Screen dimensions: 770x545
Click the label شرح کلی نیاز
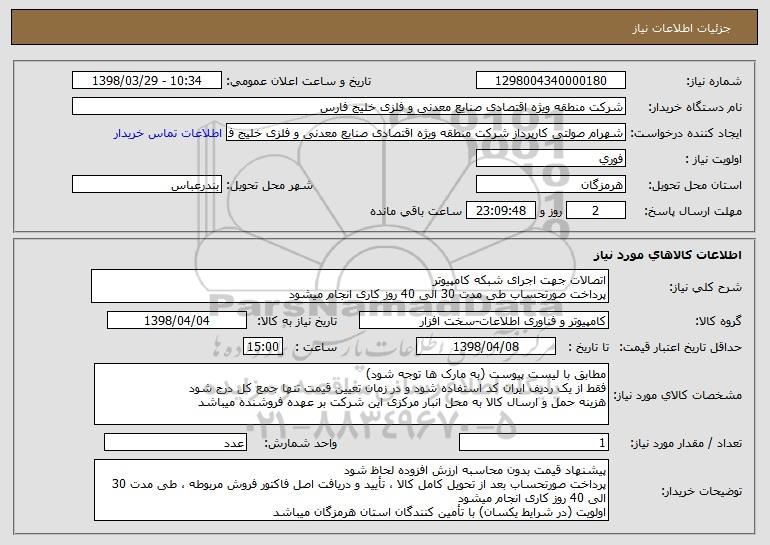706,287
